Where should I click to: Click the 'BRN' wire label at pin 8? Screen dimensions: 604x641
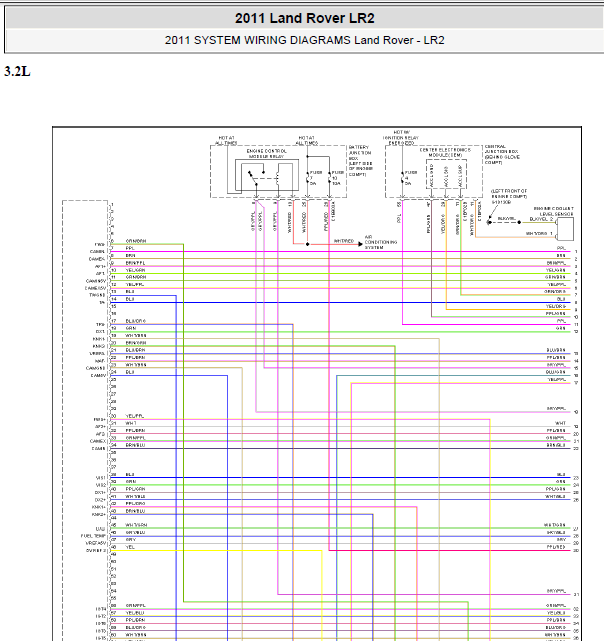click(130, 256)
